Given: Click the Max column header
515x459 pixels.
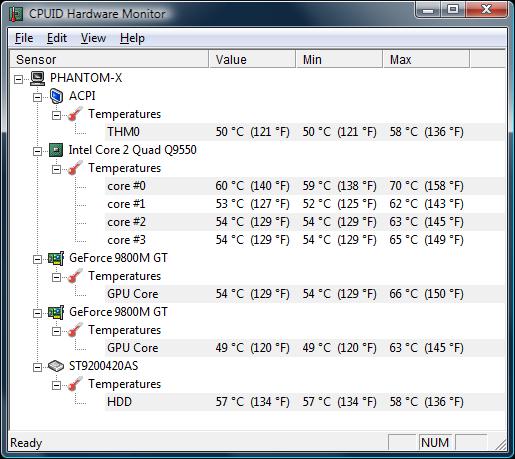Looking at the screenshot, I should click(426, 59).
